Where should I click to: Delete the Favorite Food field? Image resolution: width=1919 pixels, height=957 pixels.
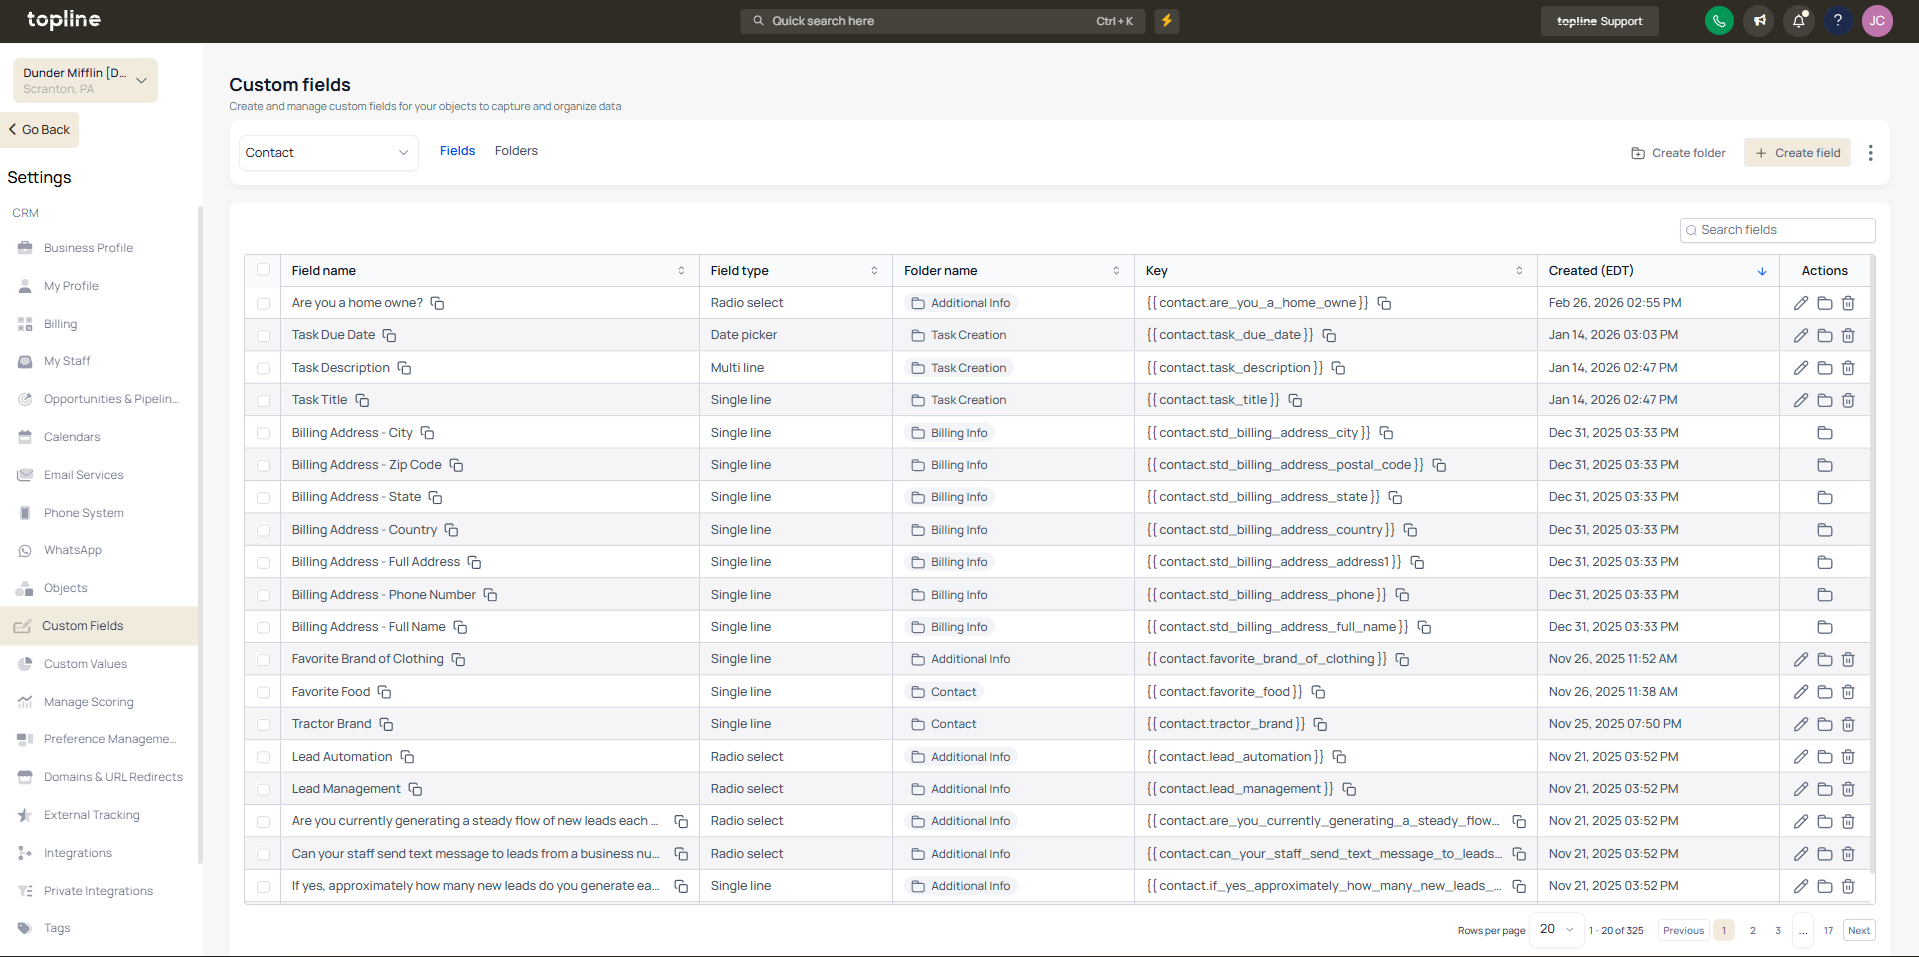(1848, 692)
